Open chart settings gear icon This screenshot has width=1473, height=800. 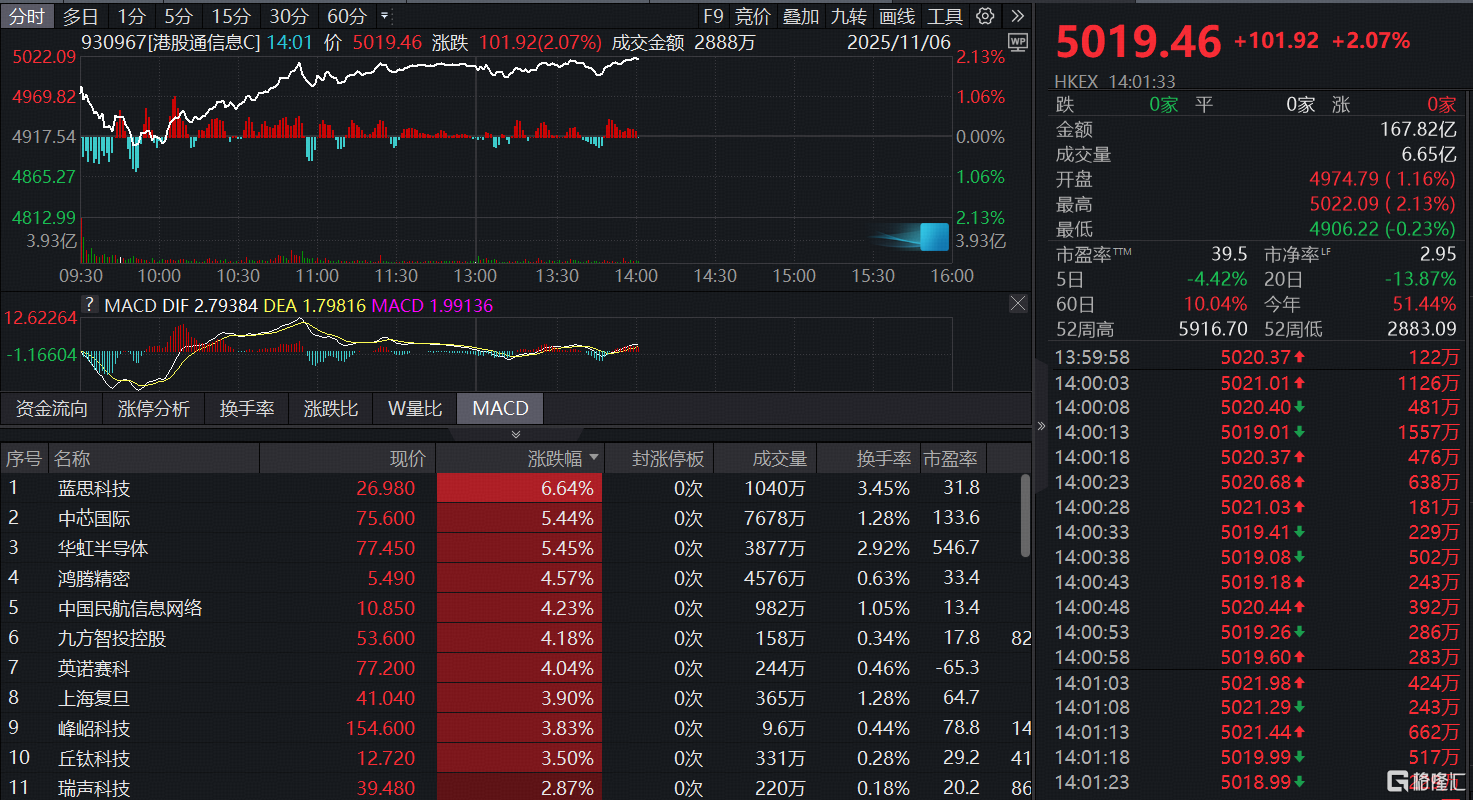pos(985,16)
